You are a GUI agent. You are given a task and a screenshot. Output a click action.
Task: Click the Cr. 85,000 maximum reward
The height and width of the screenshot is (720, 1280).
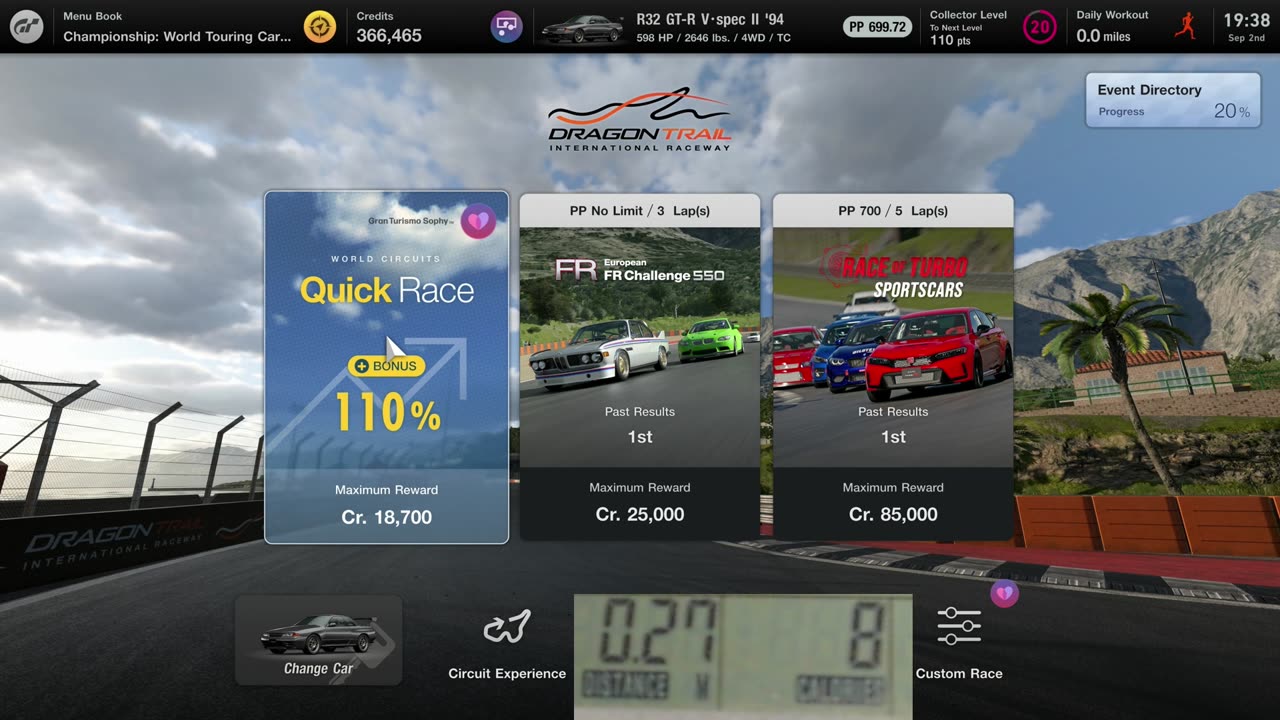click(x=893, y=514)
